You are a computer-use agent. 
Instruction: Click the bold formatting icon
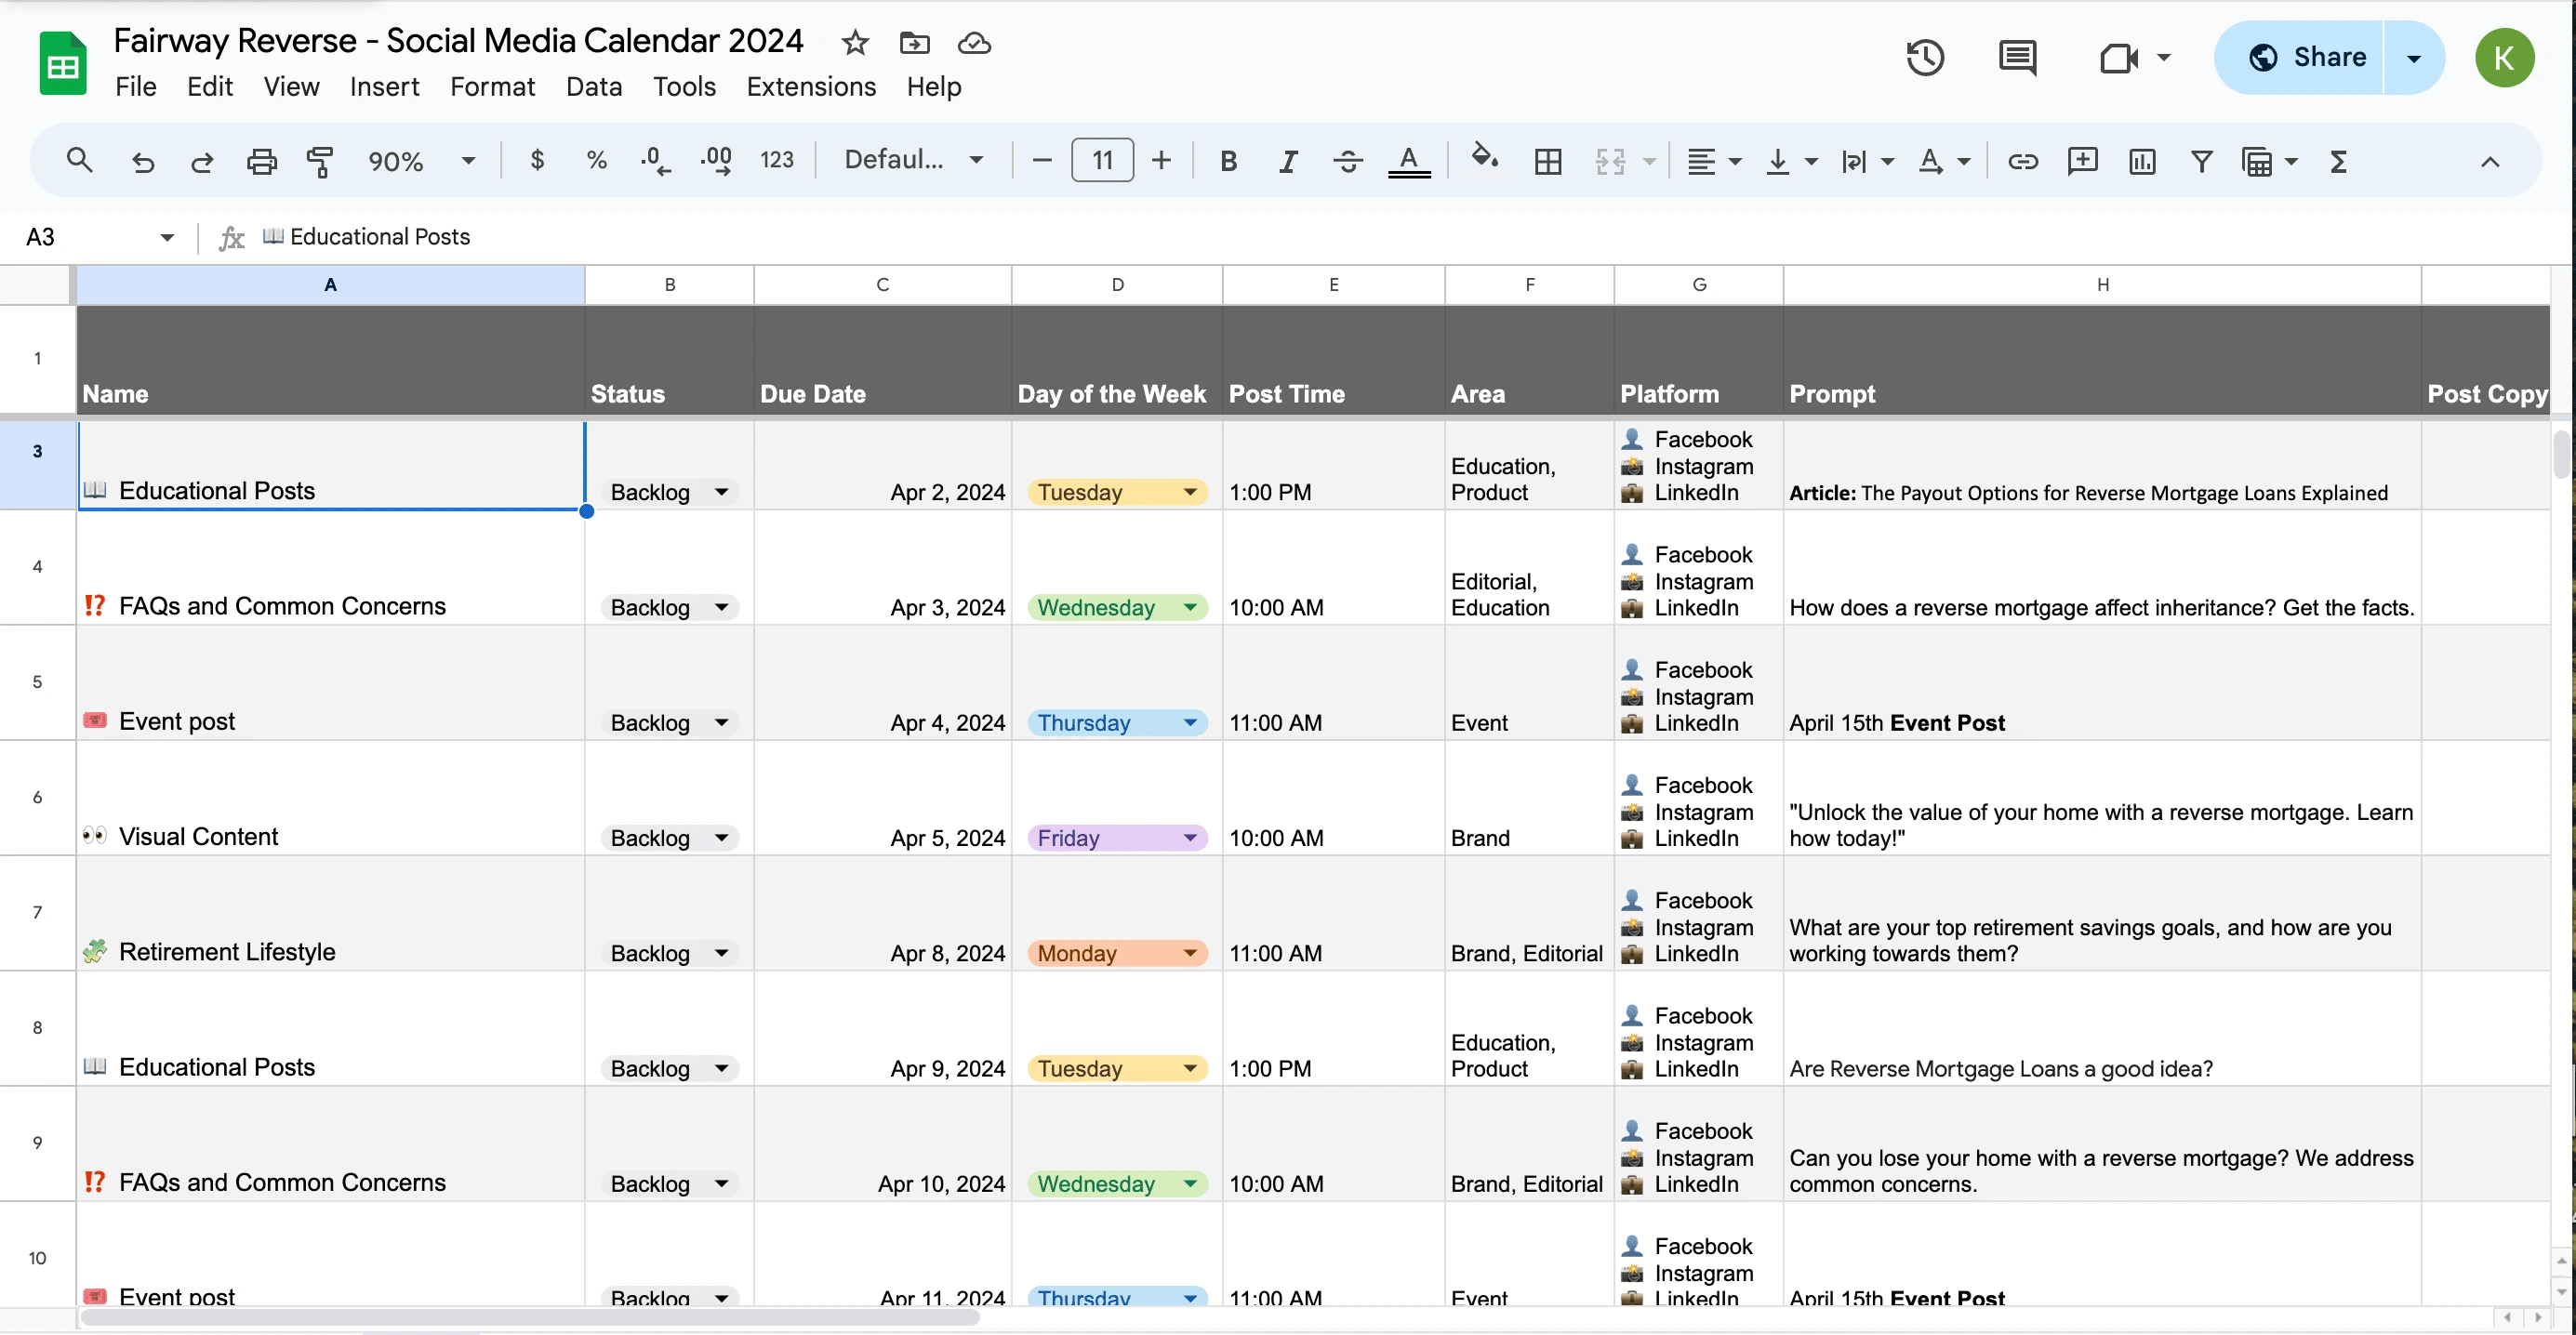click(x=1231, y=160)
